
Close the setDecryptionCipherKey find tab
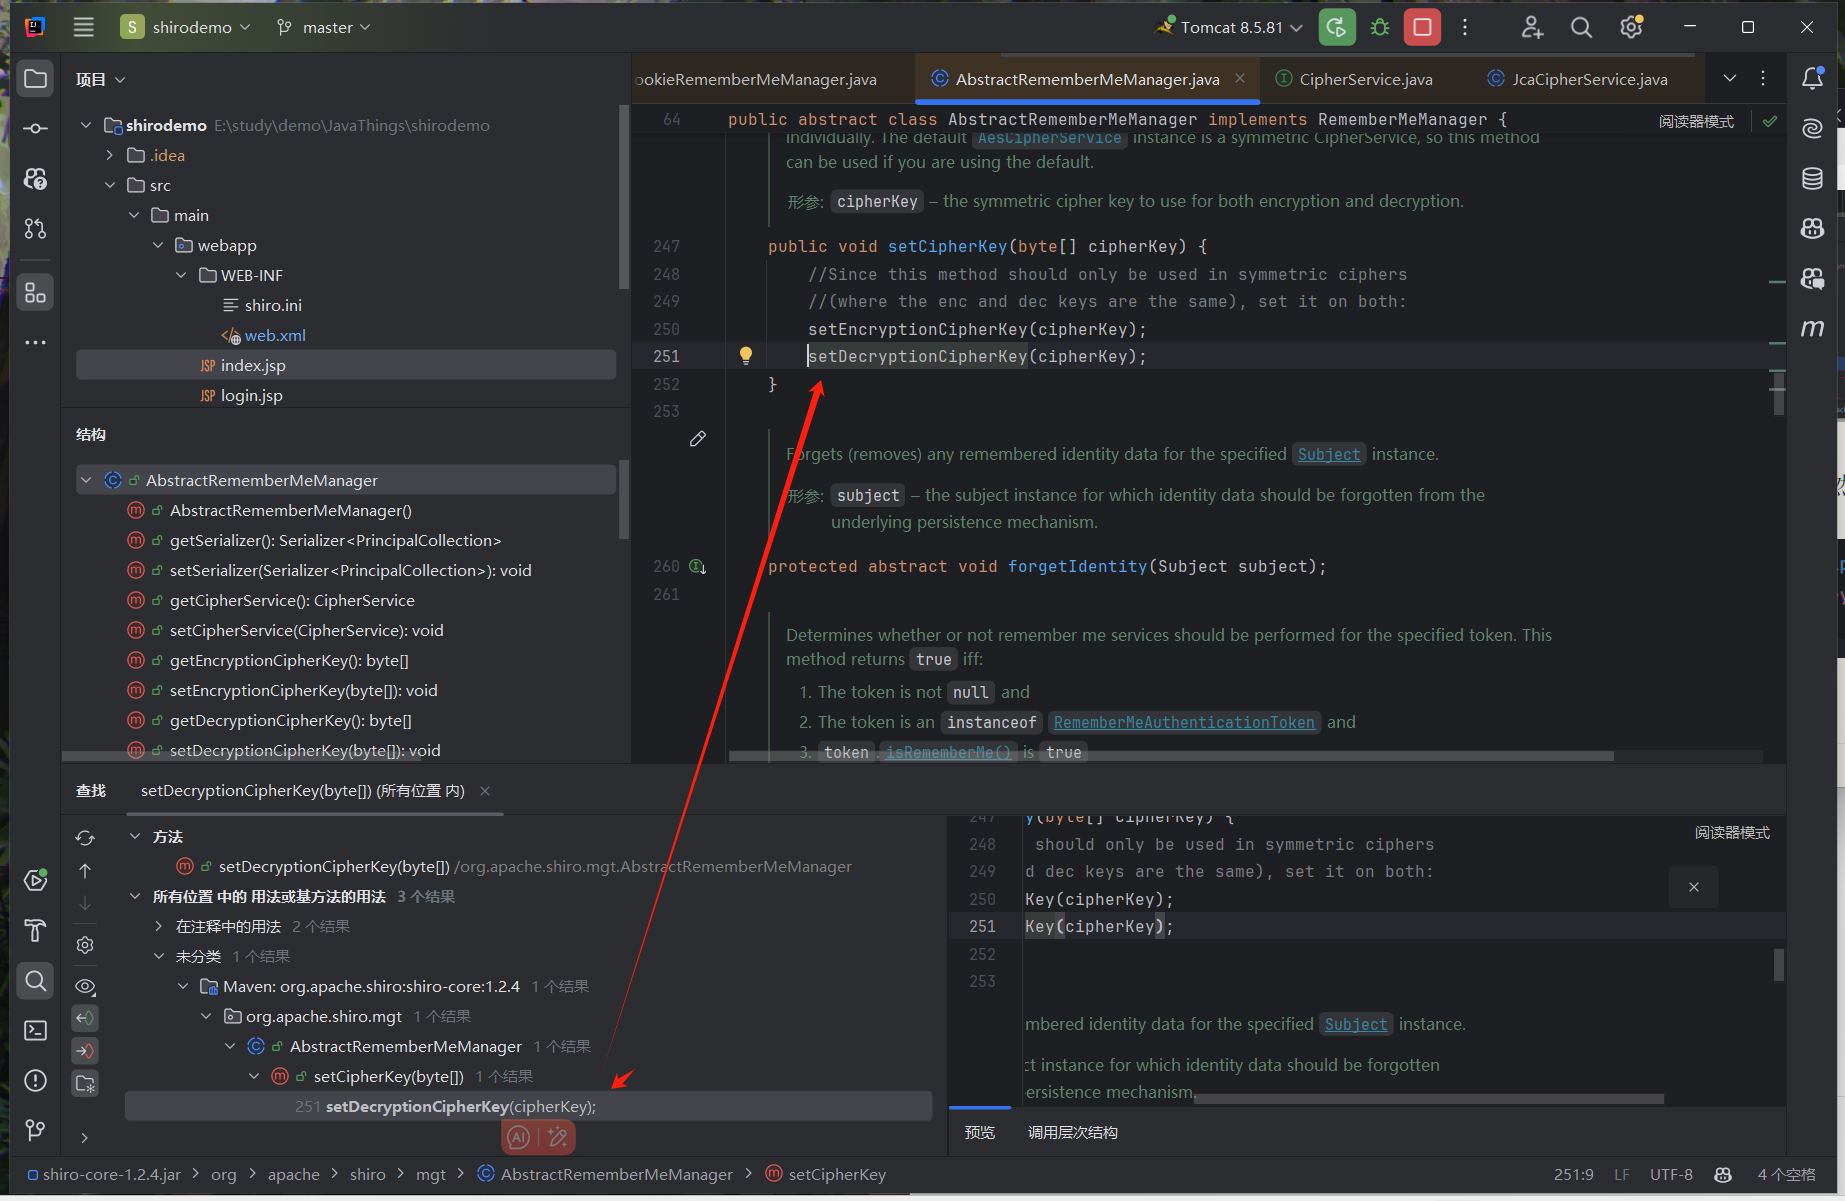[x=485, y=791]
